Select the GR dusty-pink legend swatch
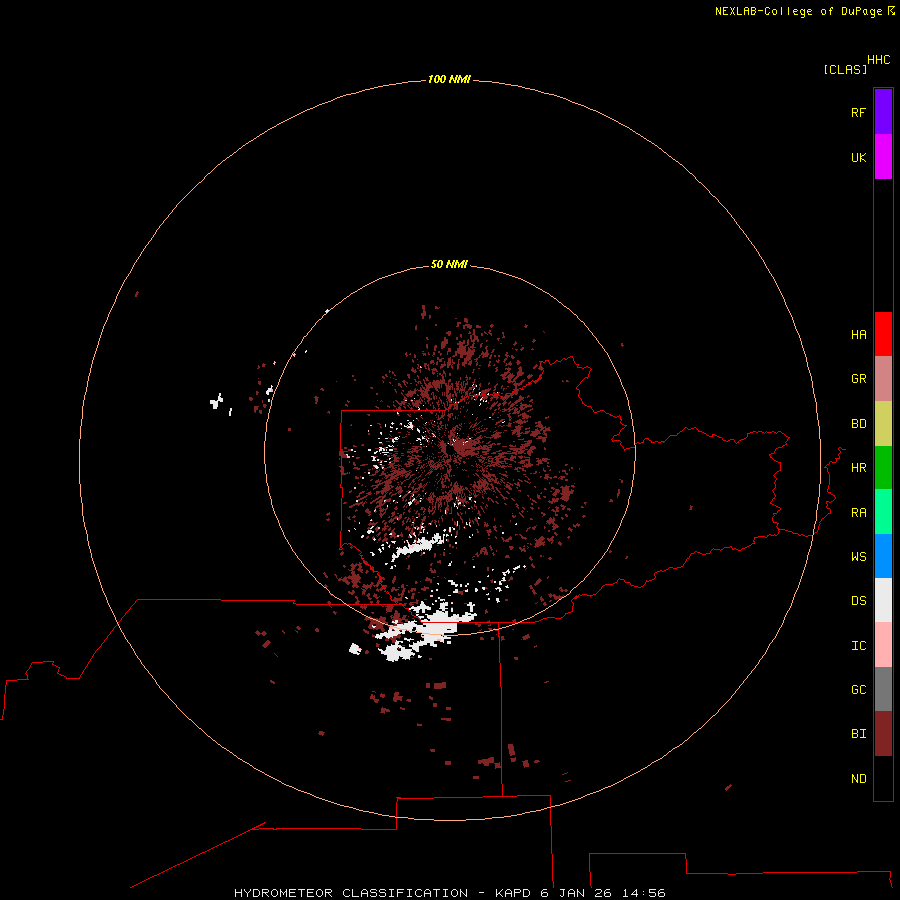This screenshot has width=900, height=900. (x=883, y=379)
